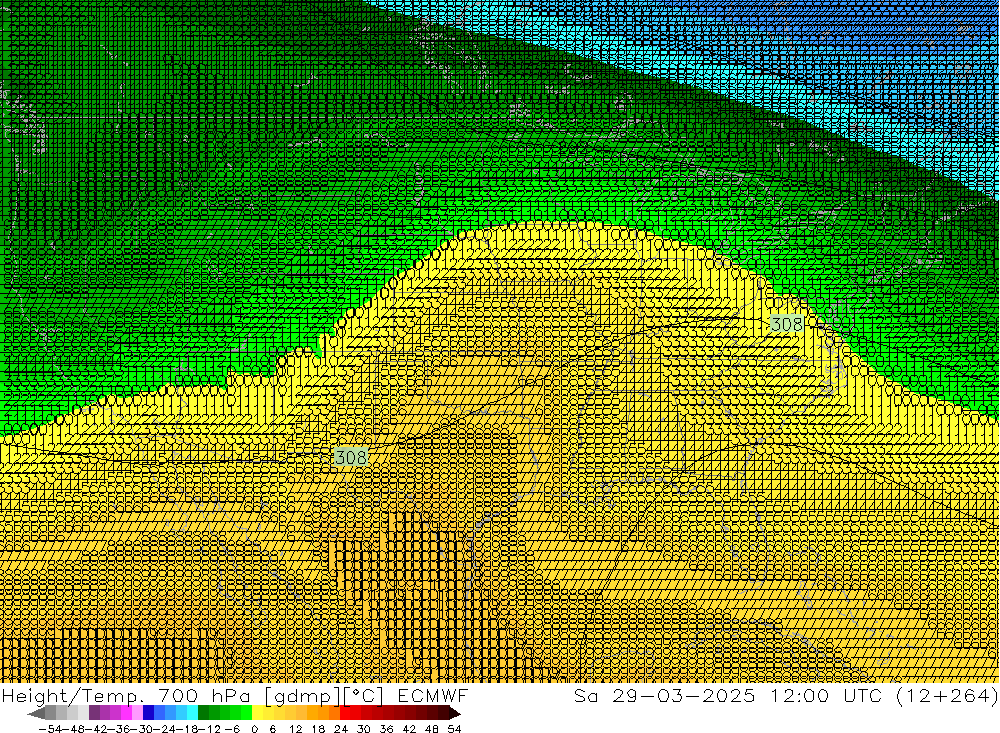Click the bright red legend swatch above 24
The width and height of the screenshot is (1000, 733).
(x=345, y=713)
